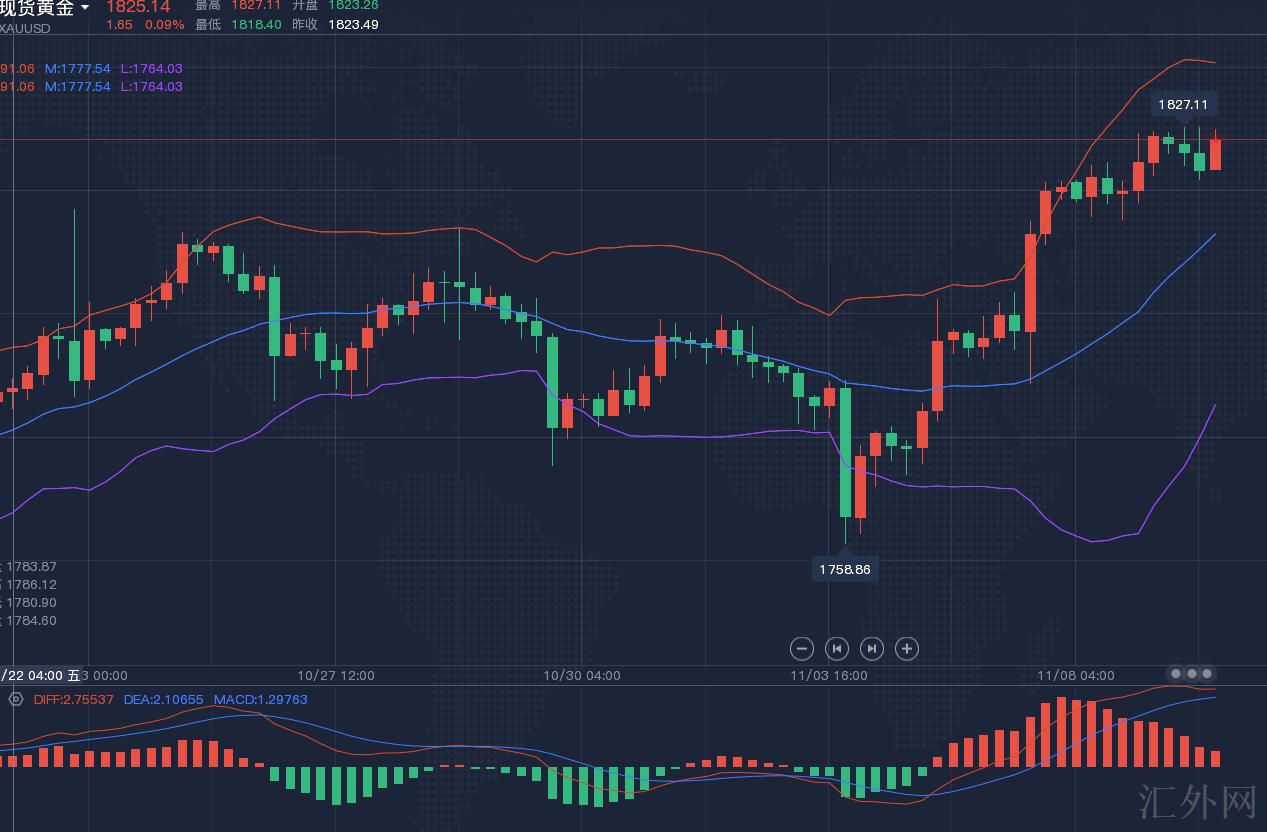Select the 11/08 04:00 time axis marker

pos(1075,676)
